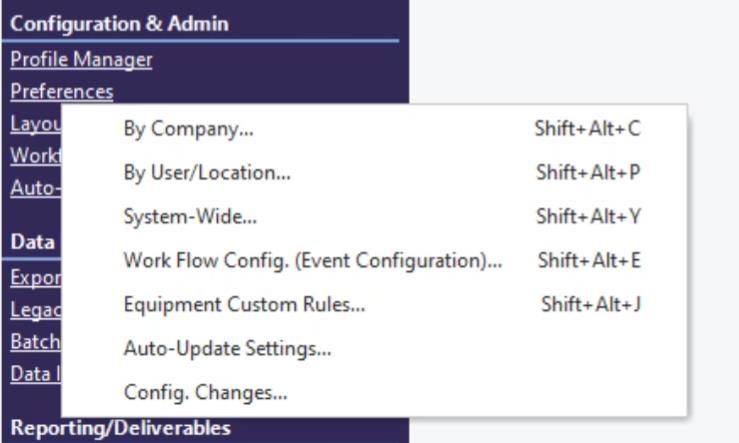
Task: Open the Profile Manager link
Action: (x=81, y=59)
